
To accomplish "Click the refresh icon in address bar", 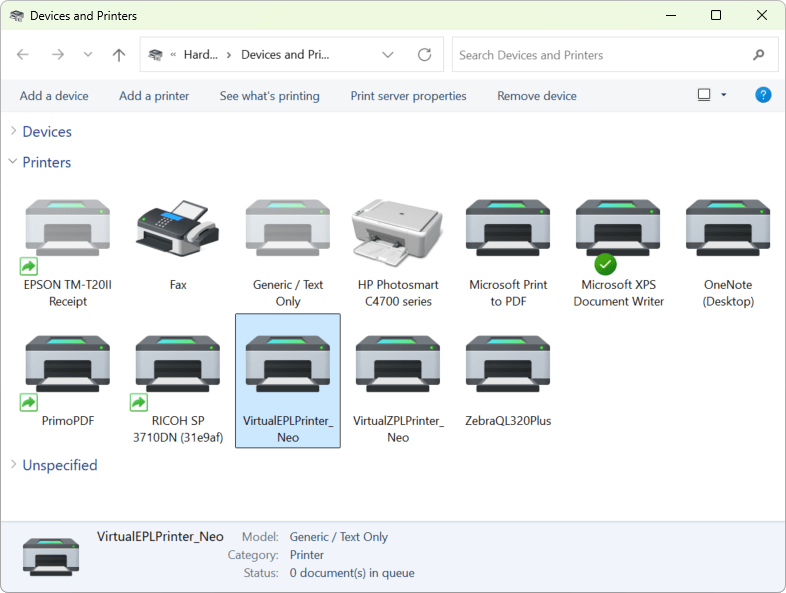I will click(425, 55).
